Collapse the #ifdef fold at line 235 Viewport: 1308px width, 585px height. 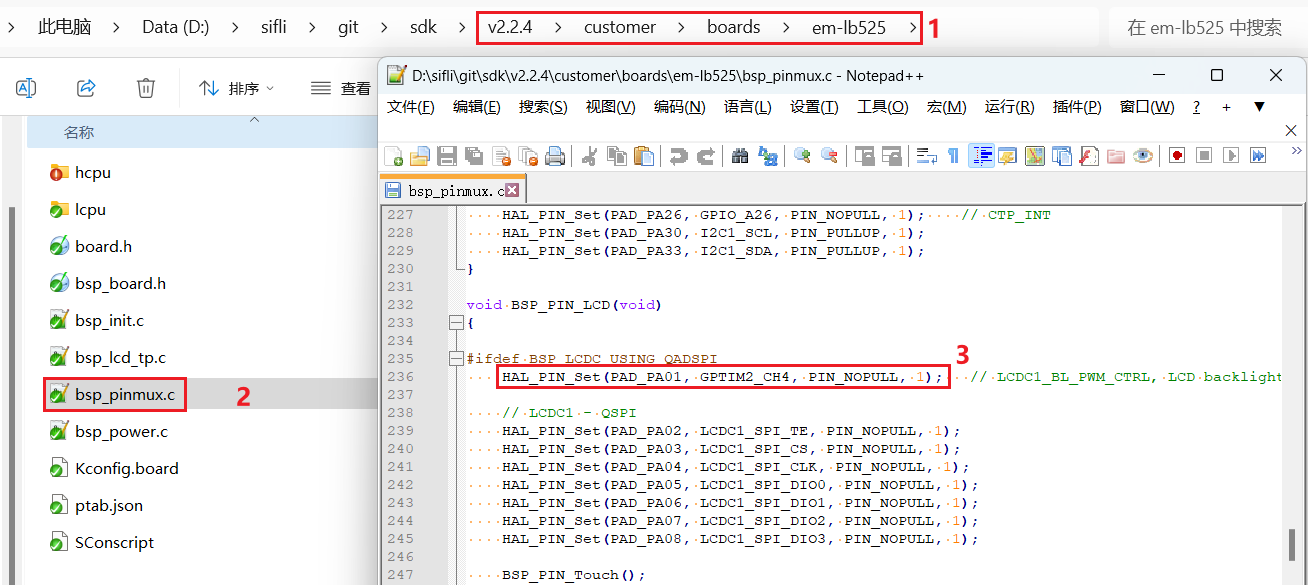pyautogui.click(x=456, y=359)
